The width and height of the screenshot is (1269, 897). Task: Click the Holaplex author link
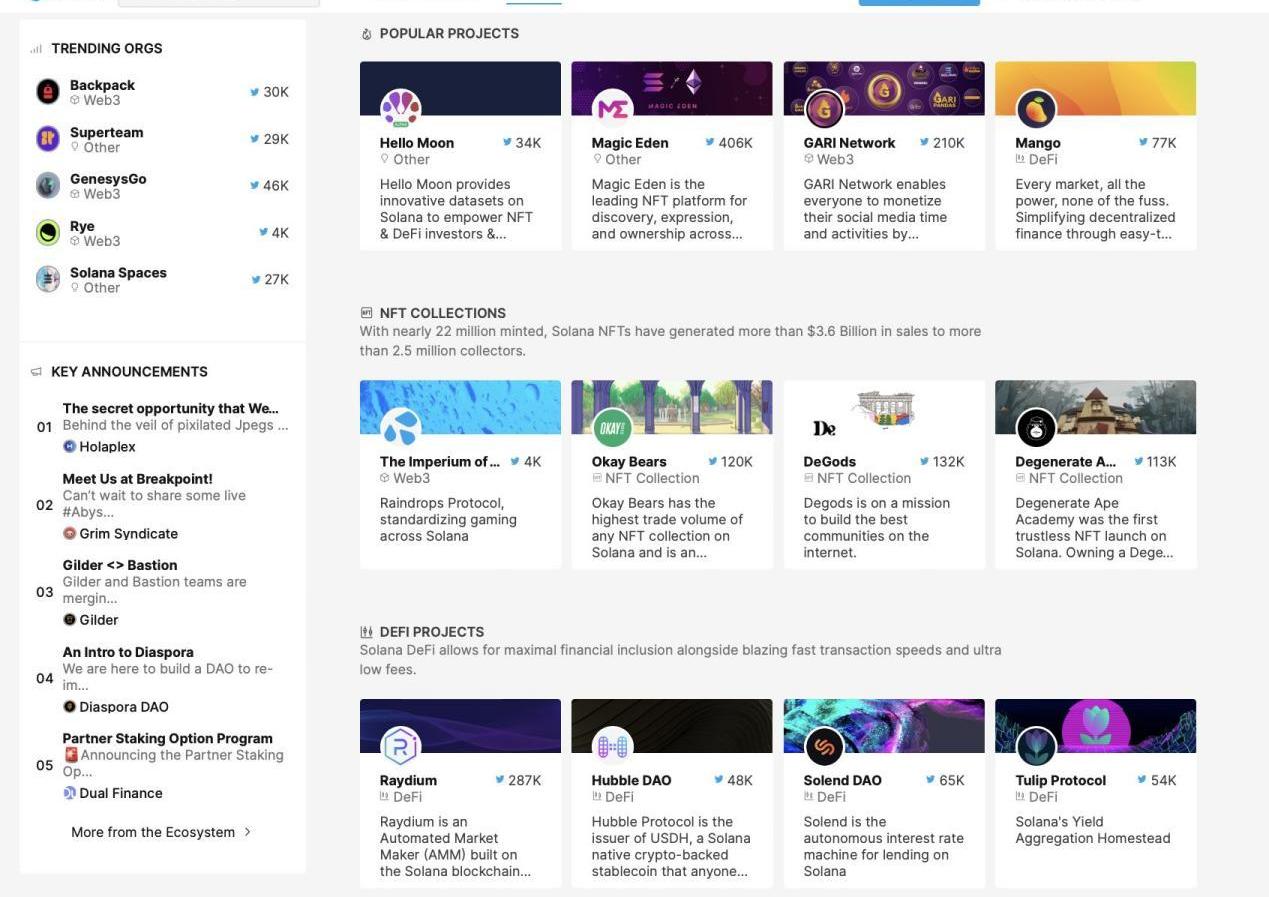click(x=106, y=447)
